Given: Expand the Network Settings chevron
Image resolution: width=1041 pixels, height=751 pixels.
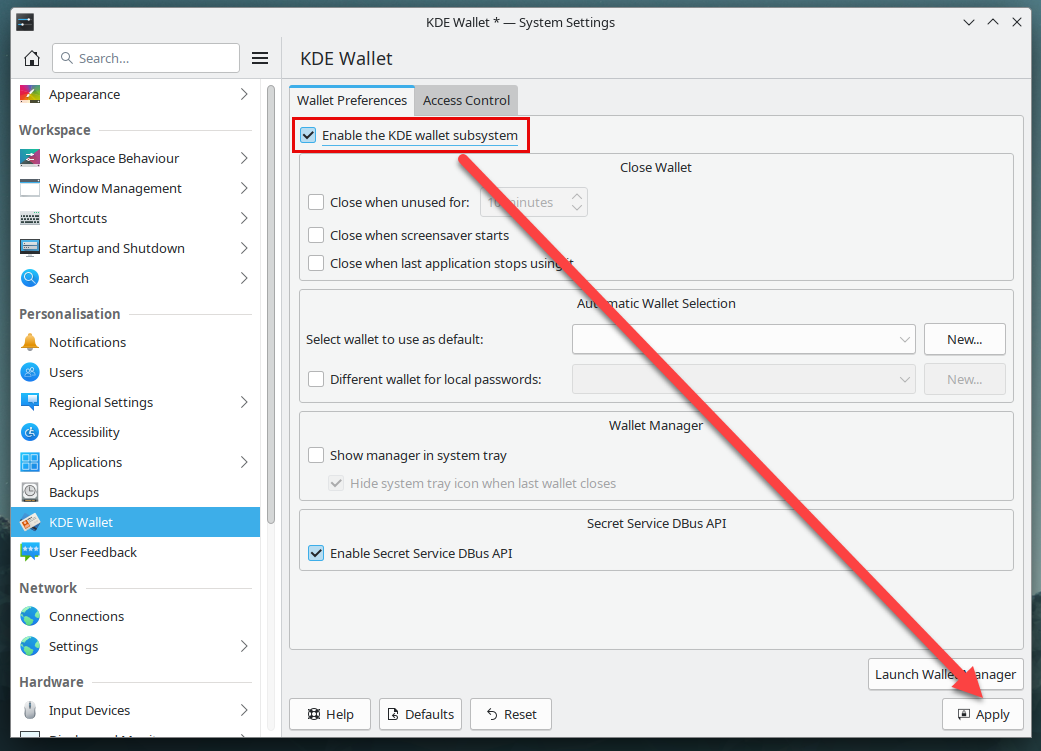Looking at the screenshot, I should [x=244, y=646].
